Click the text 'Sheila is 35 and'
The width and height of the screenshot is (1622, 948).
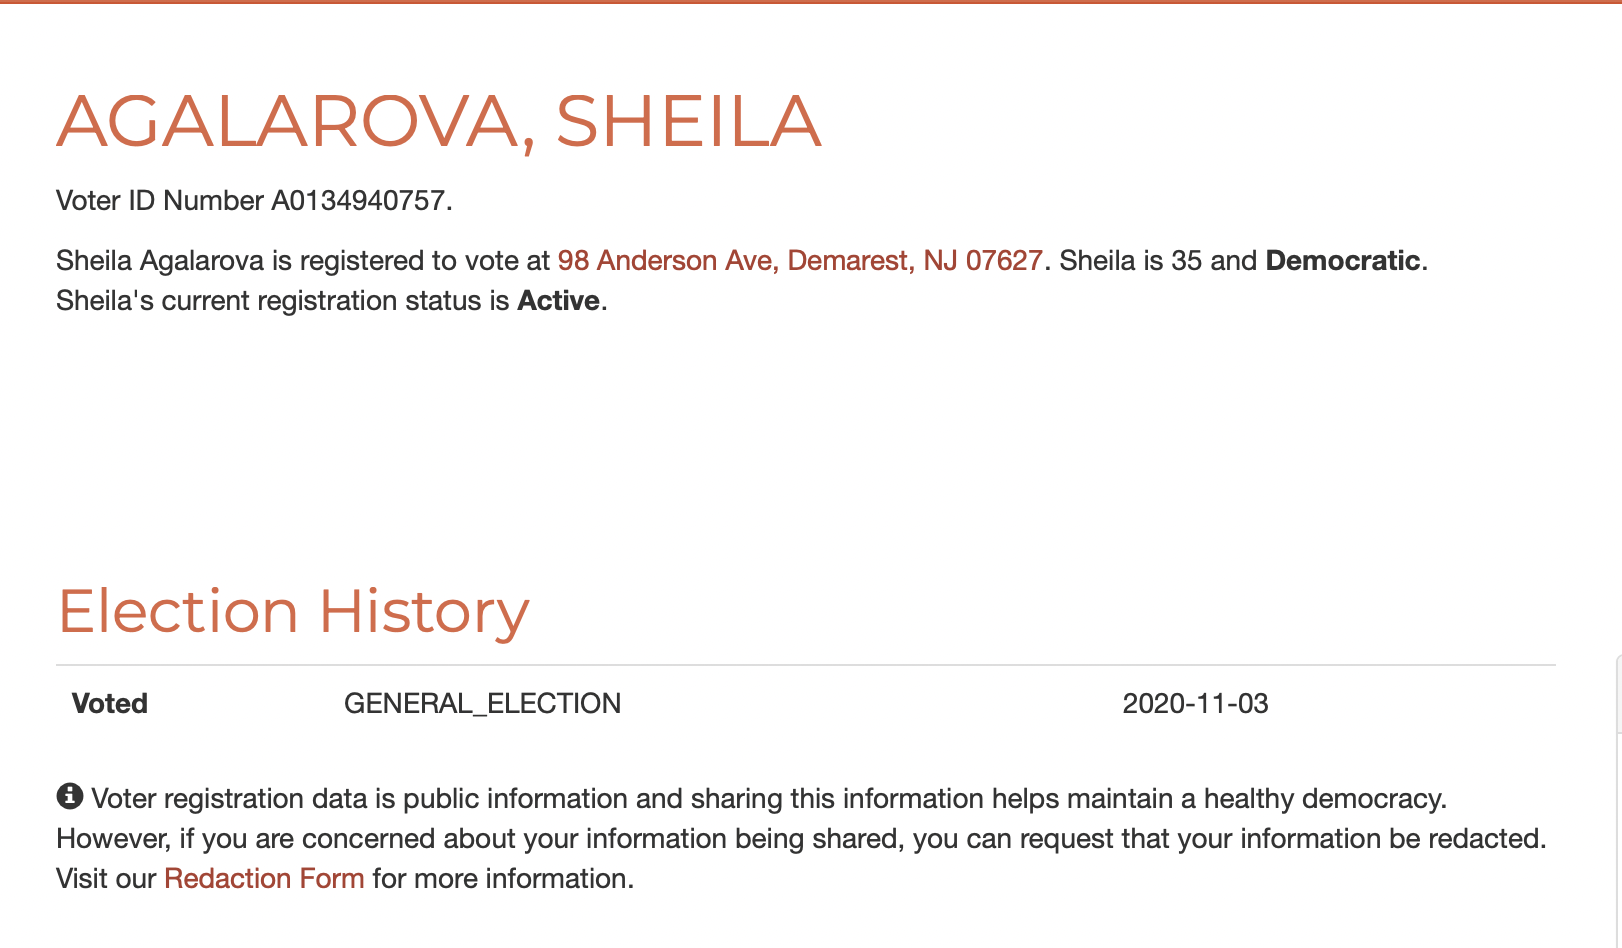point(1158,261)
